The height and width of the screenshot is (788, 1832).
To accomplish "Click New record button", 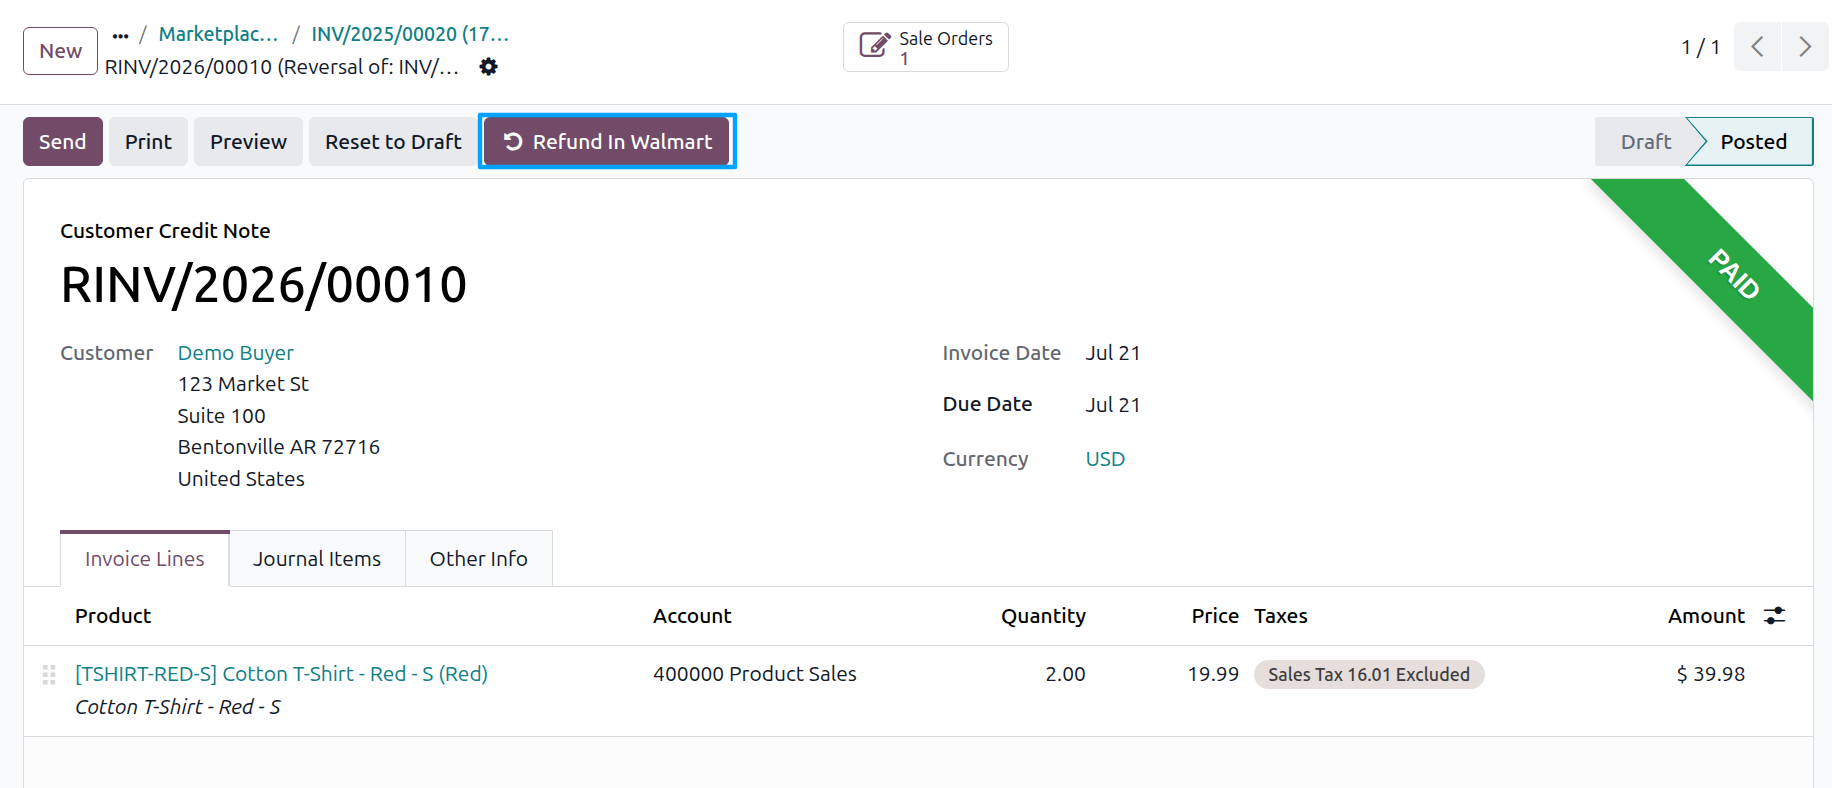I will pyautogui.click(x=61, y=51).
